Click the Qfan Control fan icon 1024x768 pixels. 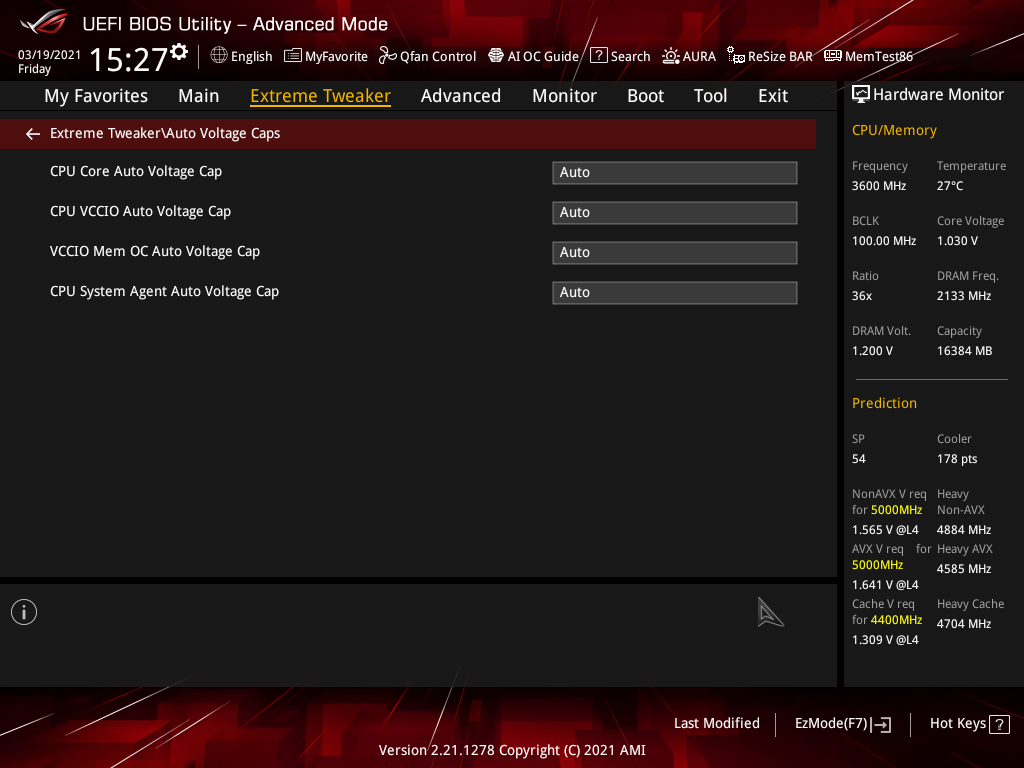click(x=387, y=56)
